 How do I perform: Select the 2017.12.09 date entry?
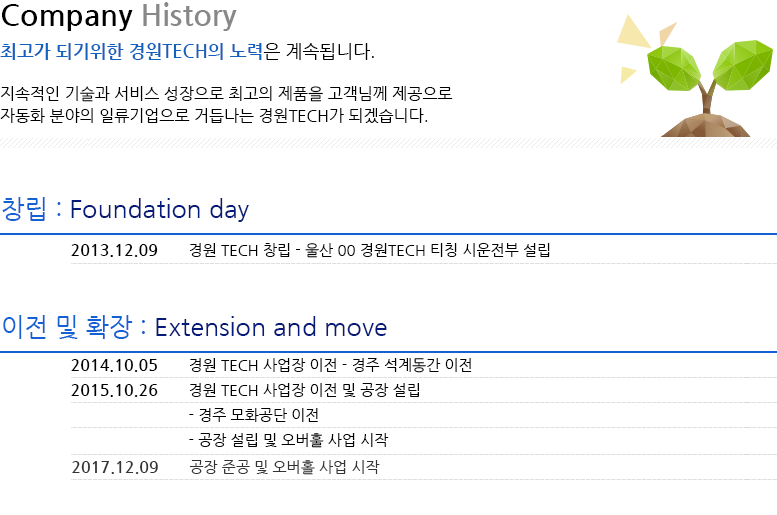[x=114, y=467]
